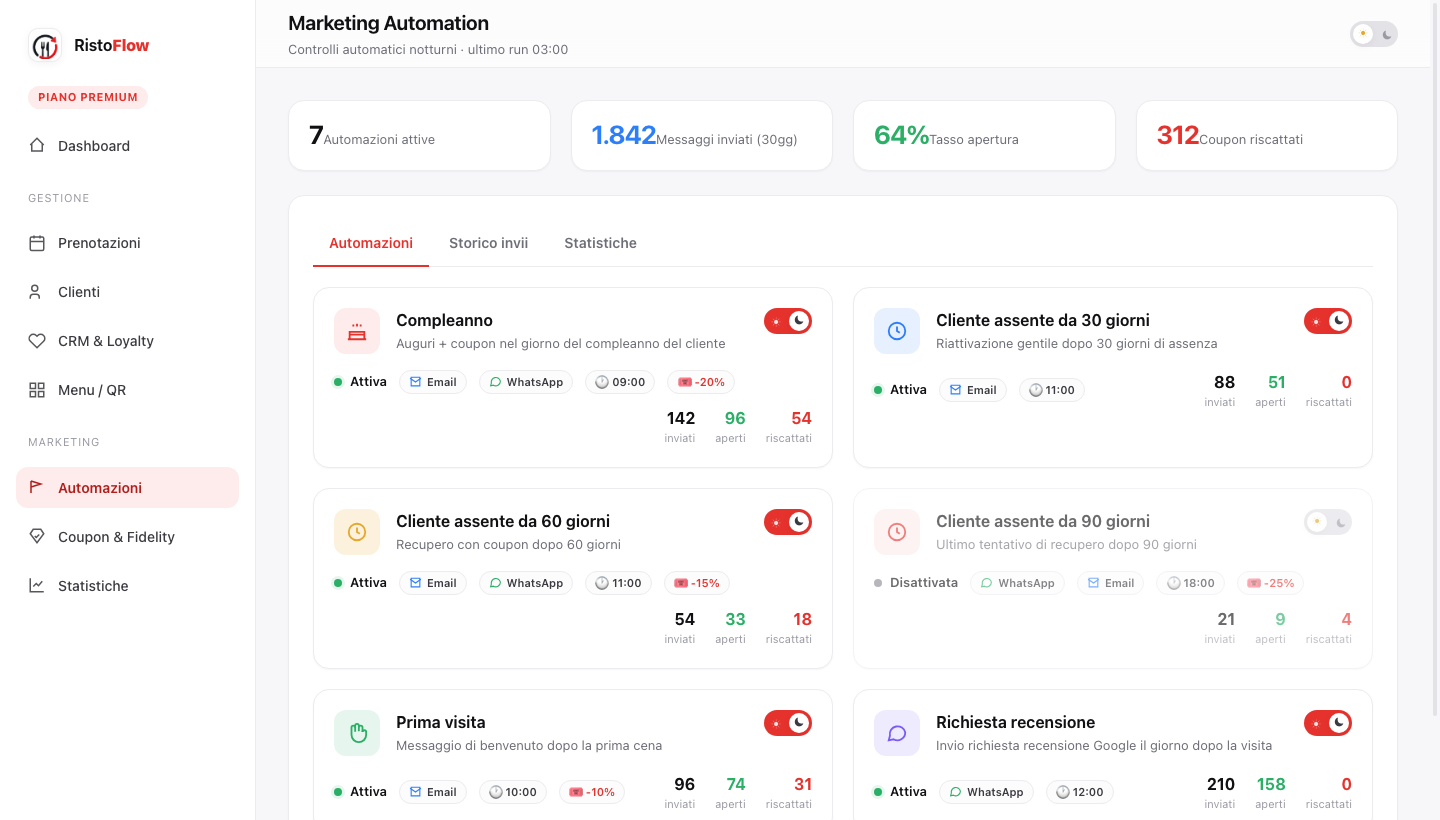Click the 11:00 chip in 30 giorni card

(1052, 390)
